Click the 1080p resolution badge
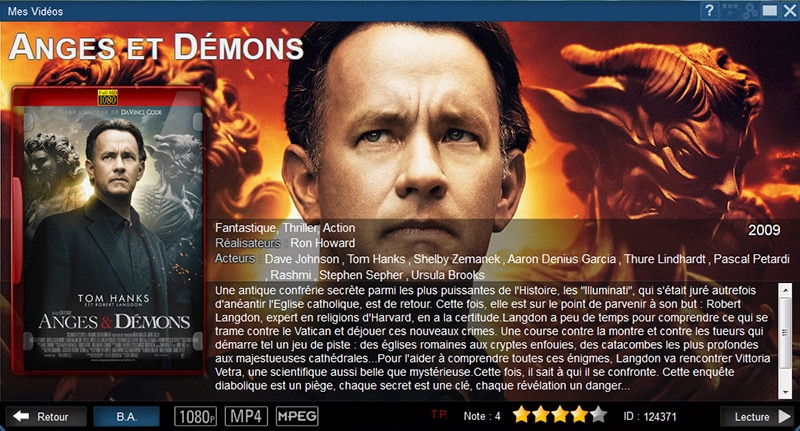The height and width of the screenshot is (431, 800). tap(195, 416)
